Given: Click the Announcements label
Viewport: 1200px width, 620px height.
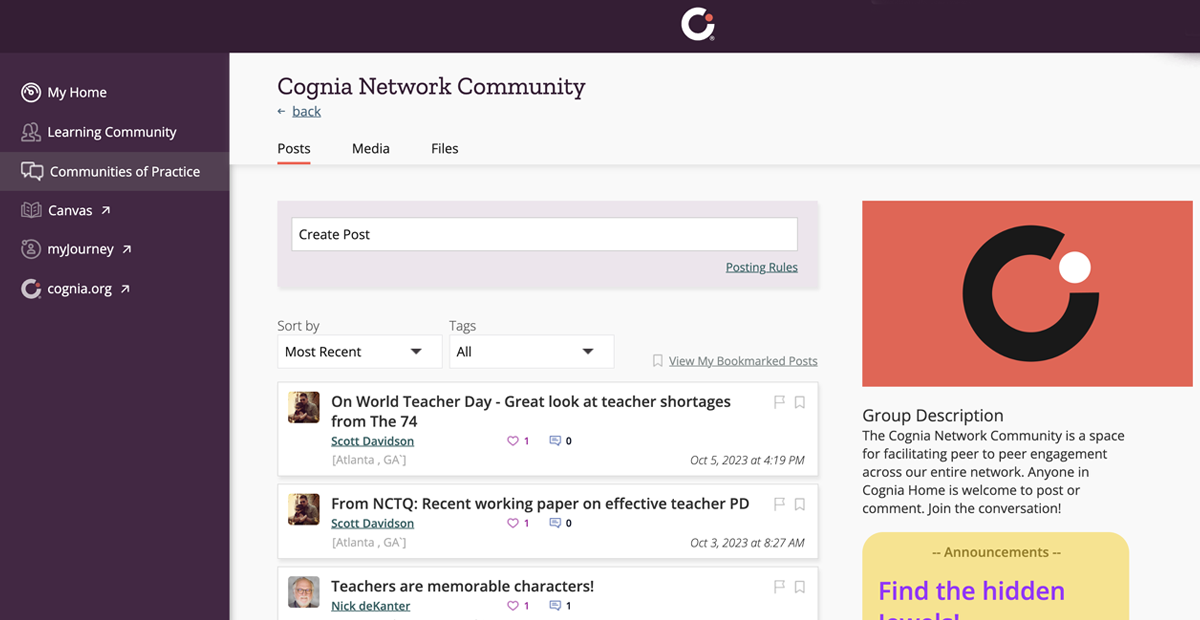Looking at the screenshot, I should point(996,552).
